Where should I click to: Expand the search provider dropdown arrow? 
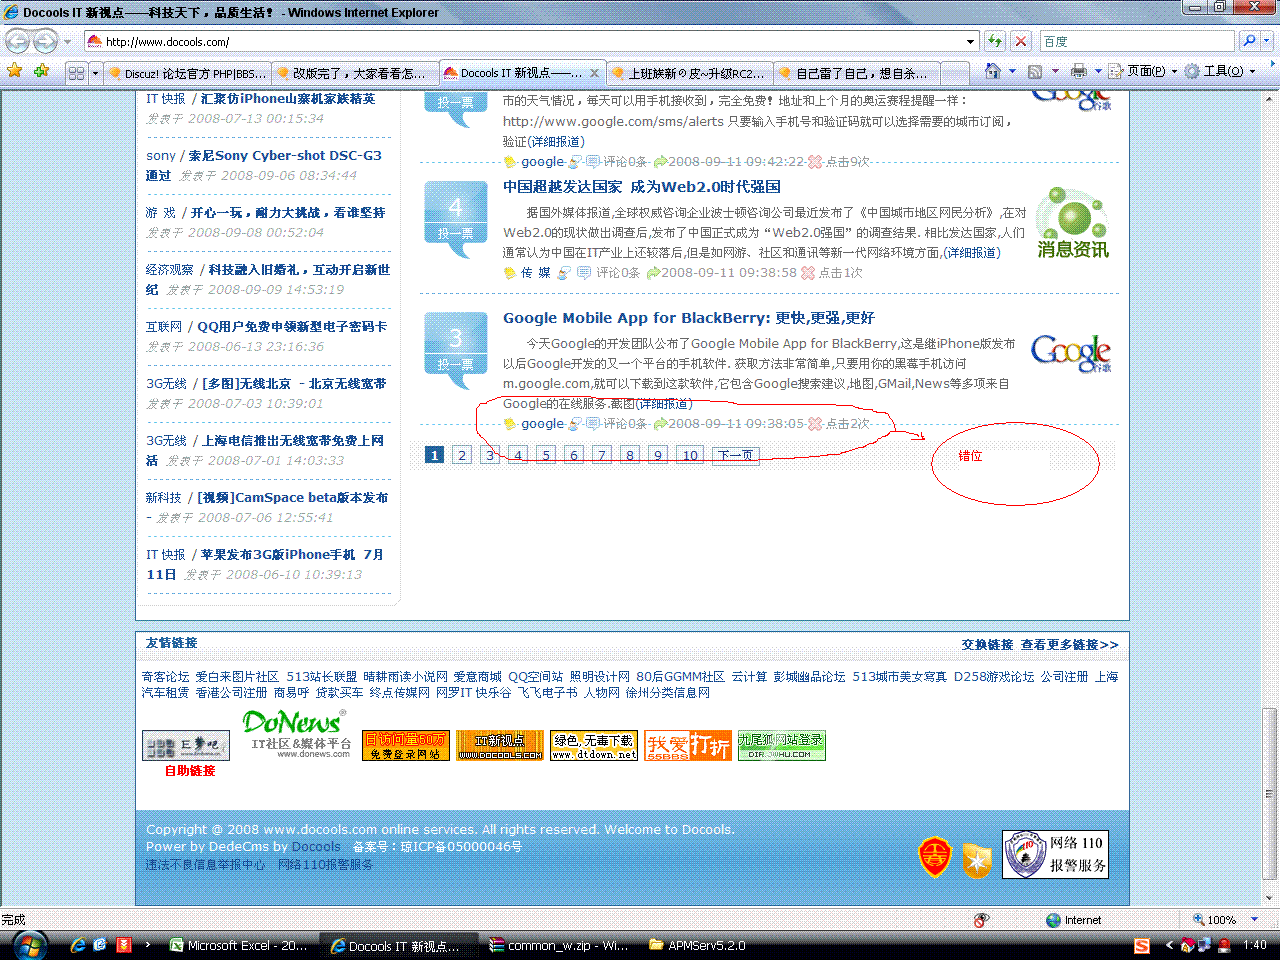tap(1267, 41)
